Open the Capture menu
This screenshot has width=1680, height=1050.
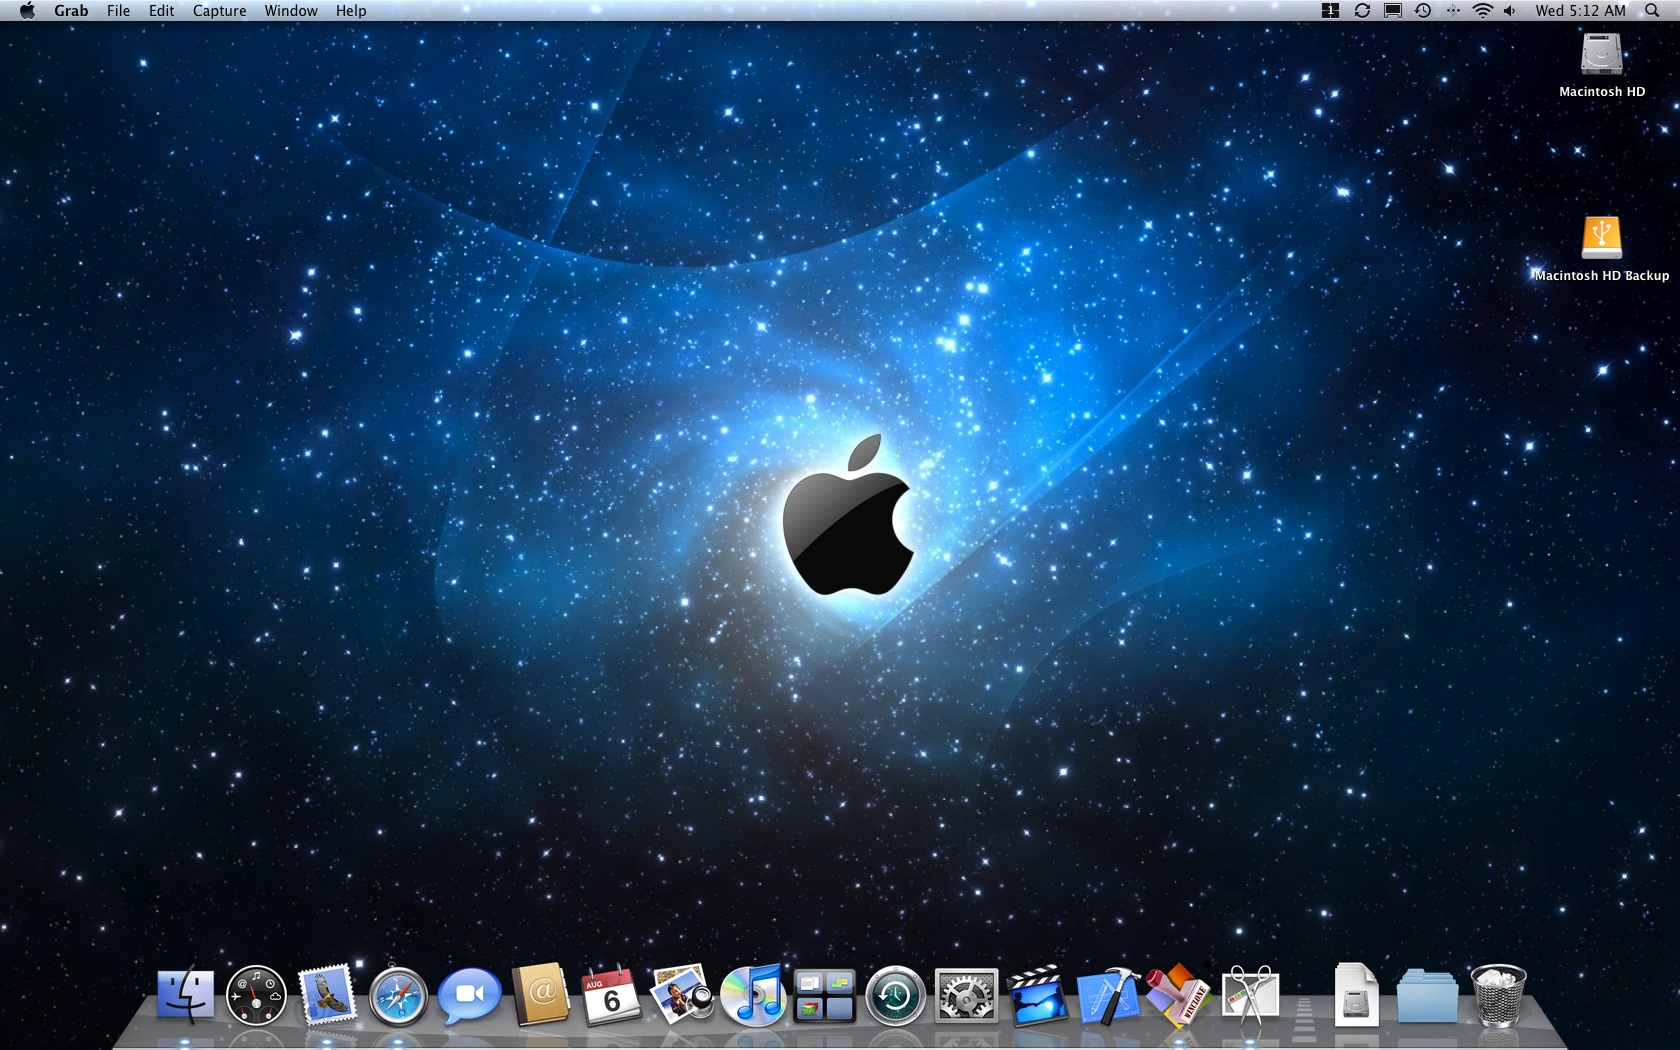(x=219, y=11)
